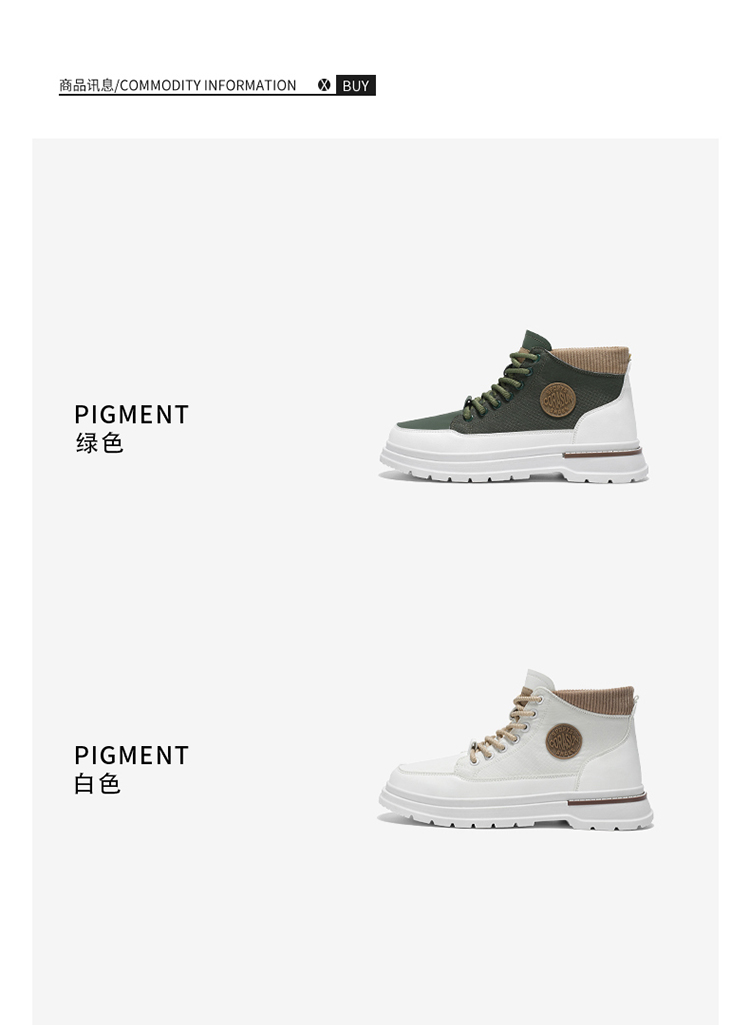750x1025 pixels.
Task: Choose the 白色 white color option text
Action: [x=98, y=784]
